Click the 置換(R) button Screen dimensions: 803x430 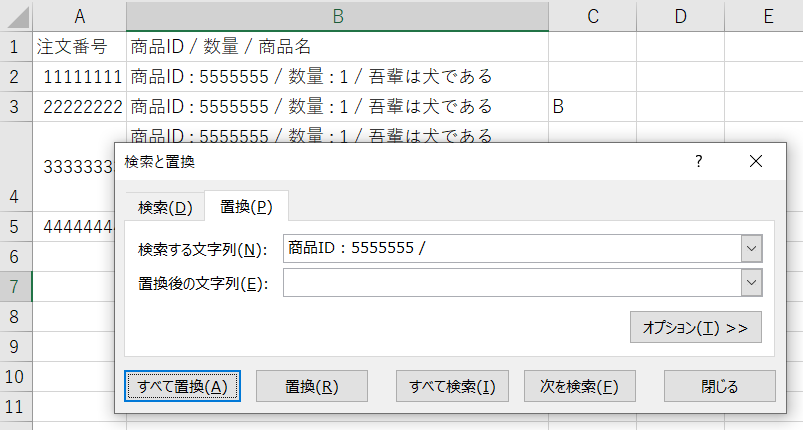[x=312, y=386]
